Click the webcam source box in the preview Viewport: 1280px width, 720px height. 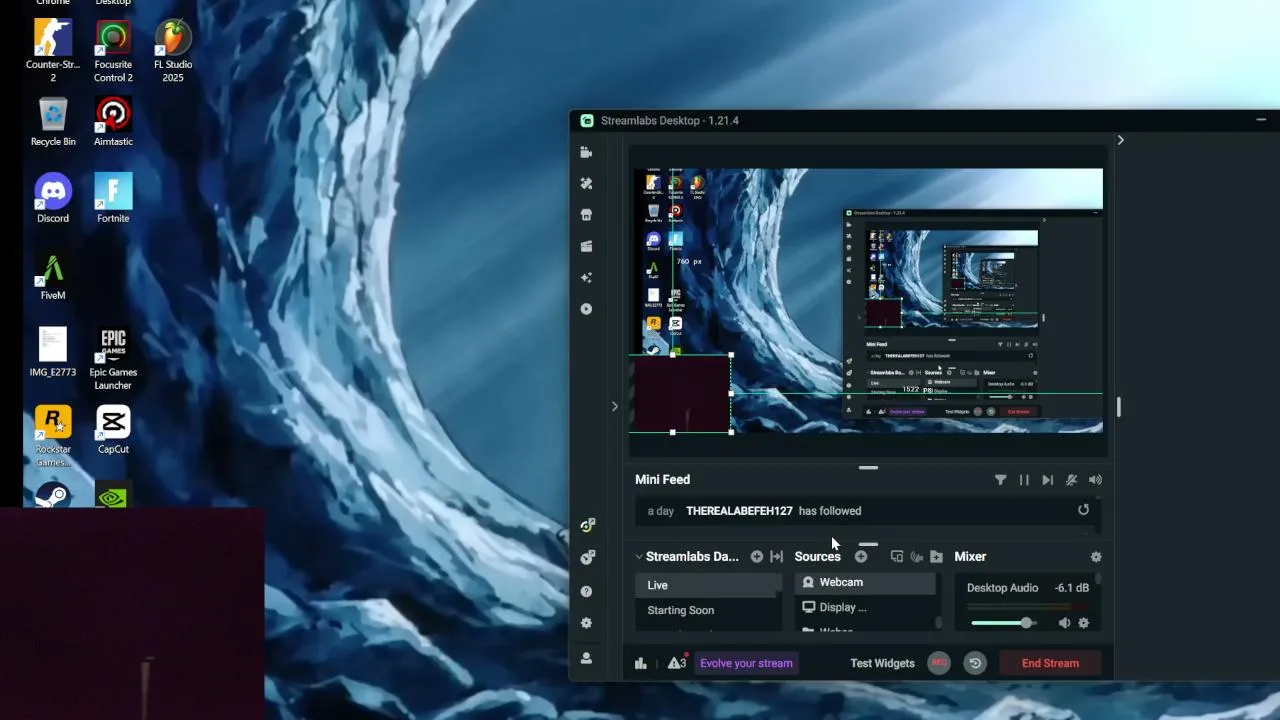[x=680, y=394]
